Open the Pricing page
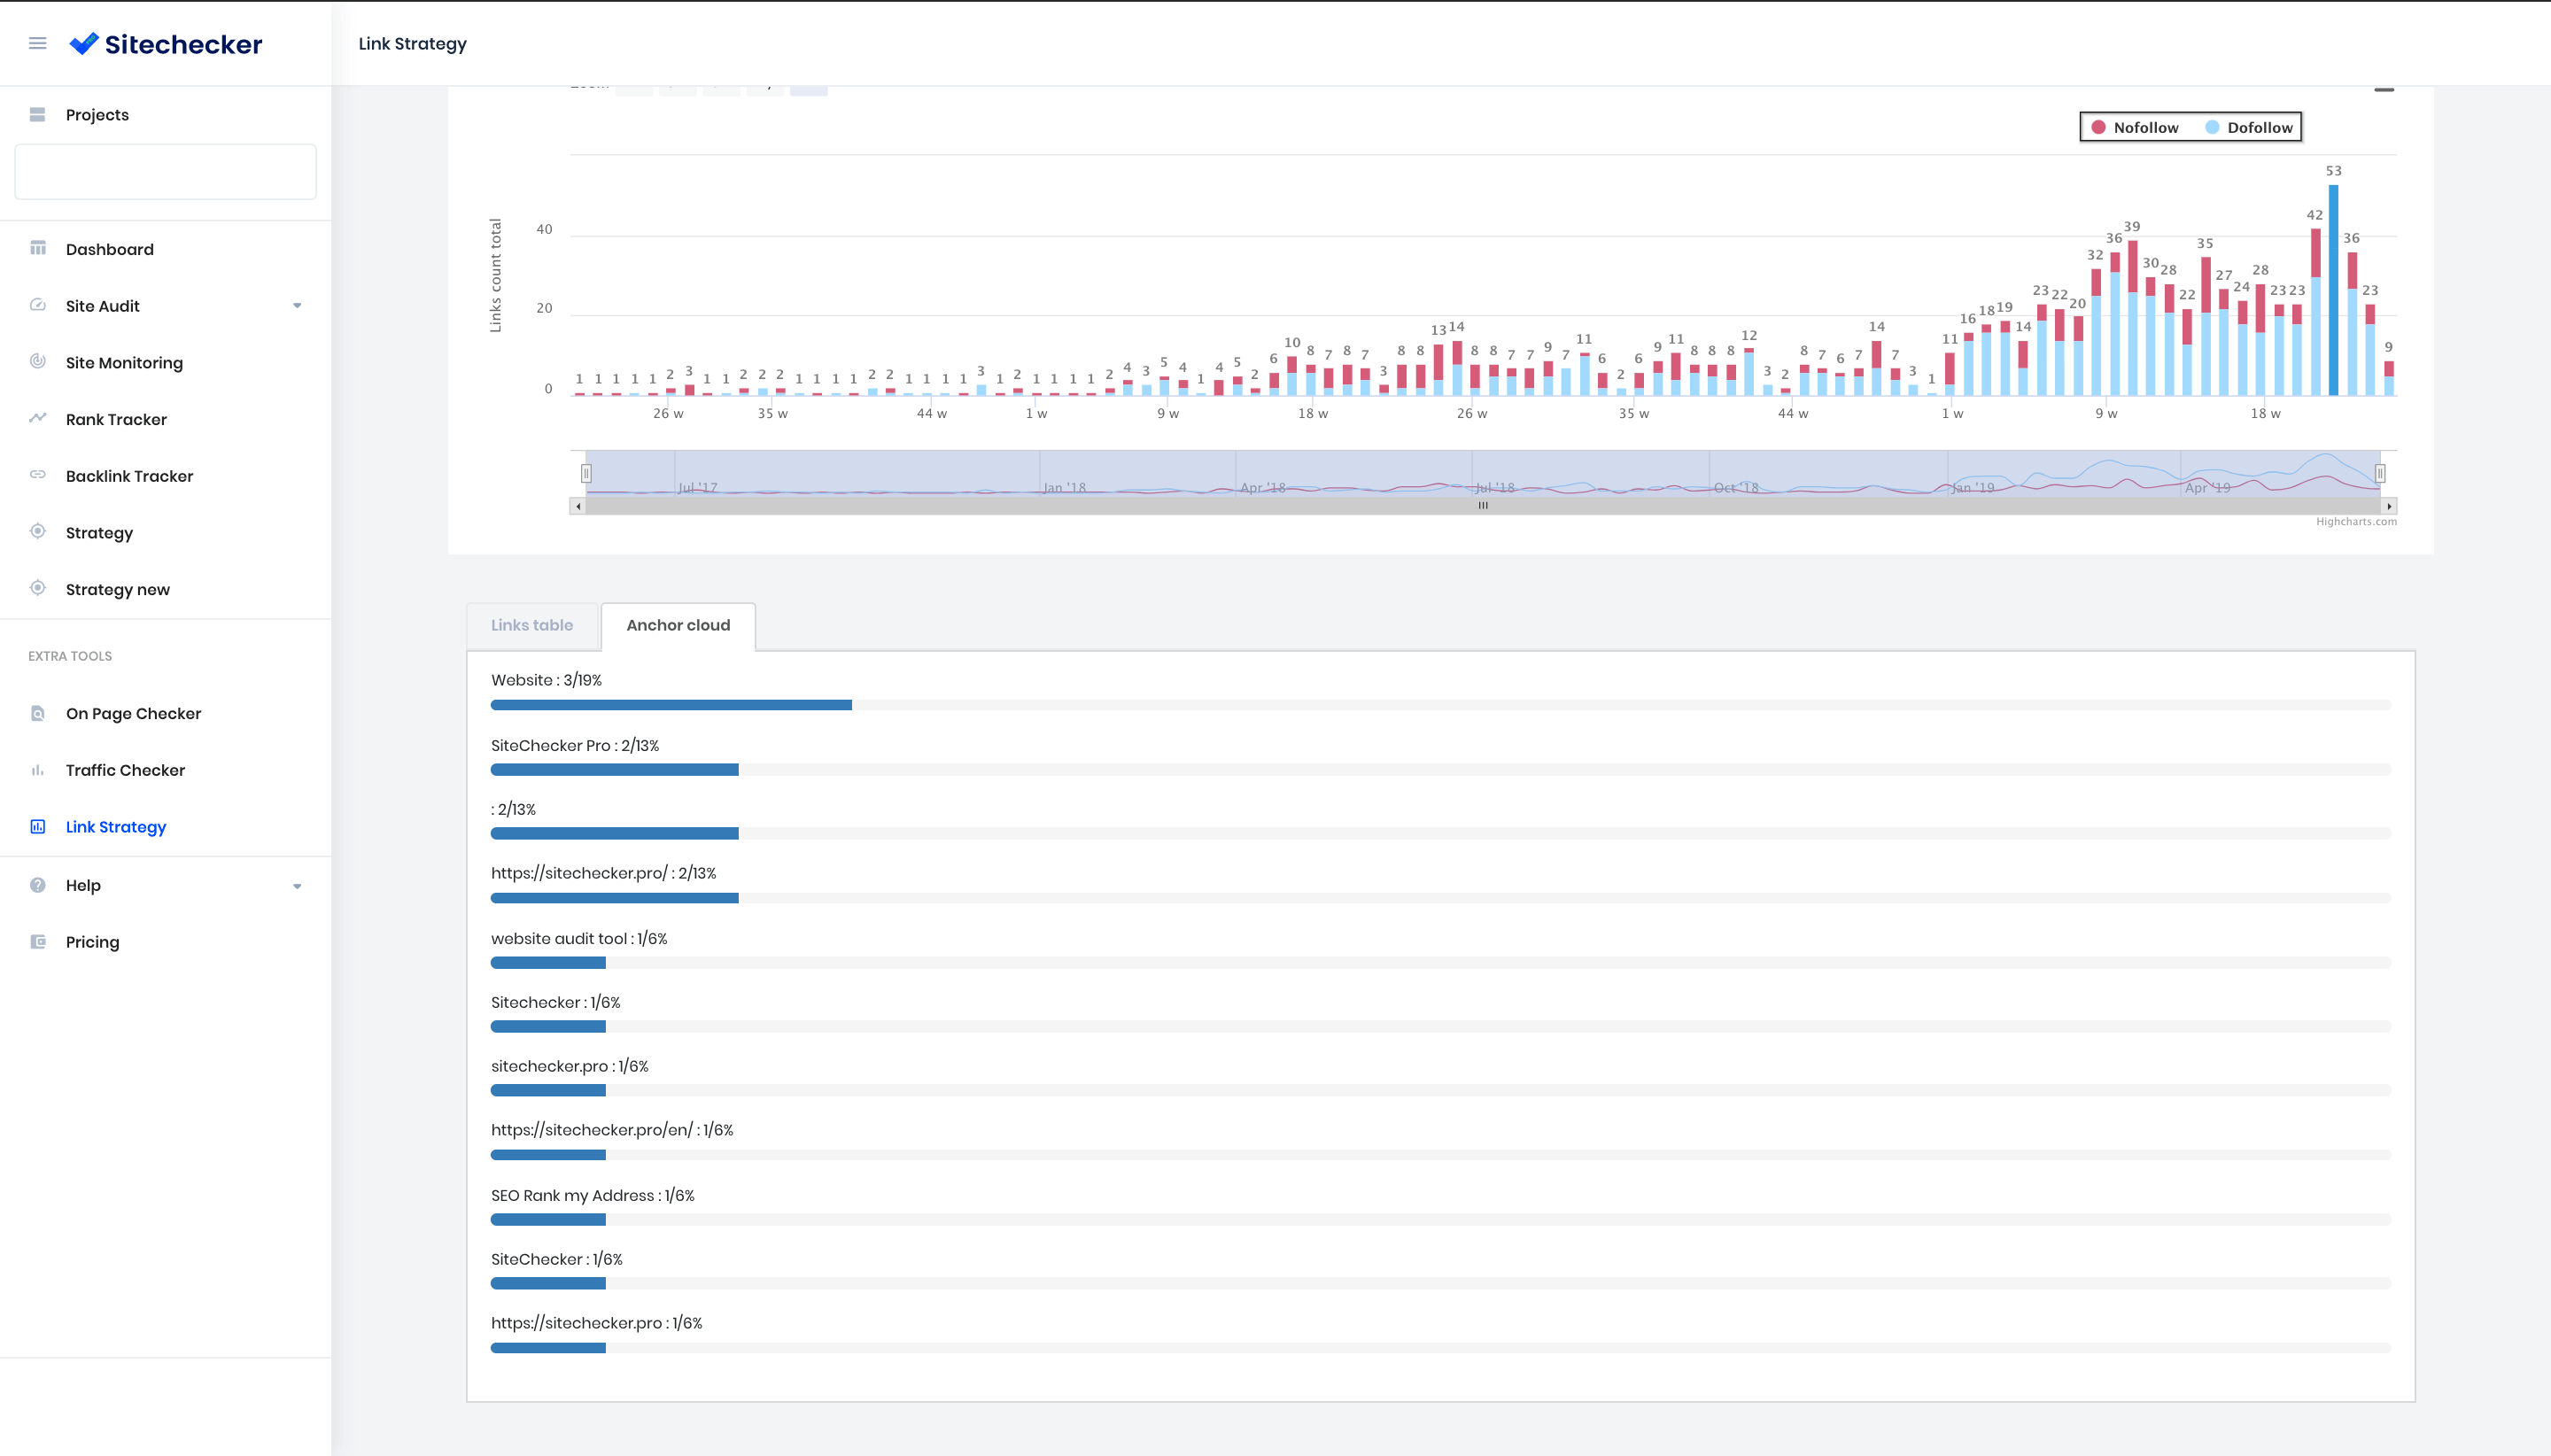Viewport: 2551px width, 1456px height. click(92, 942)
